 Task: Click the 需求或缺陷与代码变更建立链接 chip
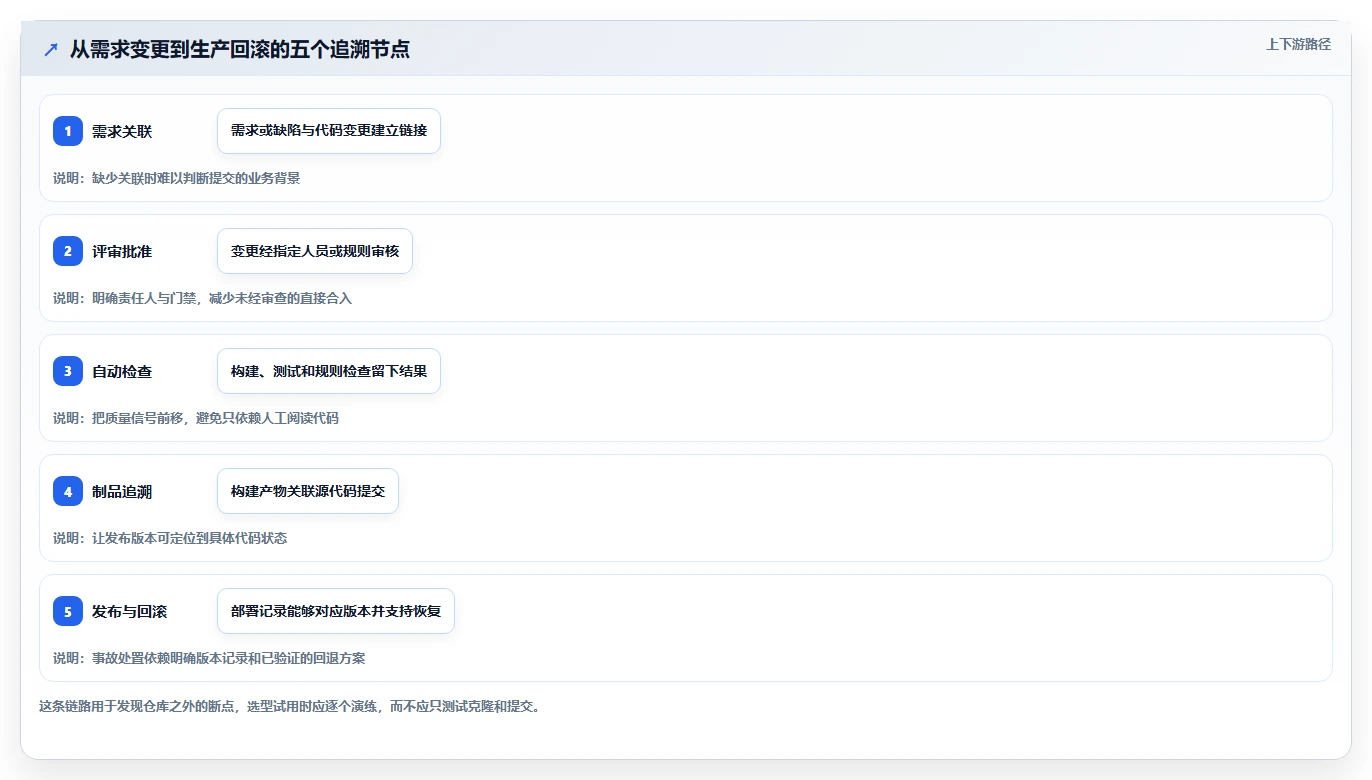tap(329, 131)
